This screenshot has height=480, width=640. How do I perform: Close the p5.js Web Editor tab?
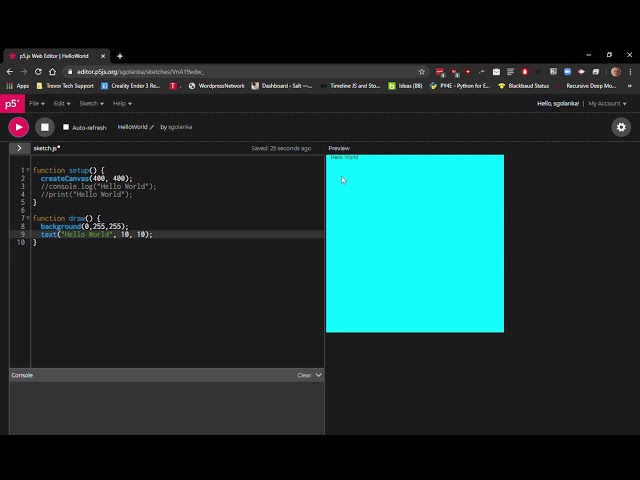103,56
